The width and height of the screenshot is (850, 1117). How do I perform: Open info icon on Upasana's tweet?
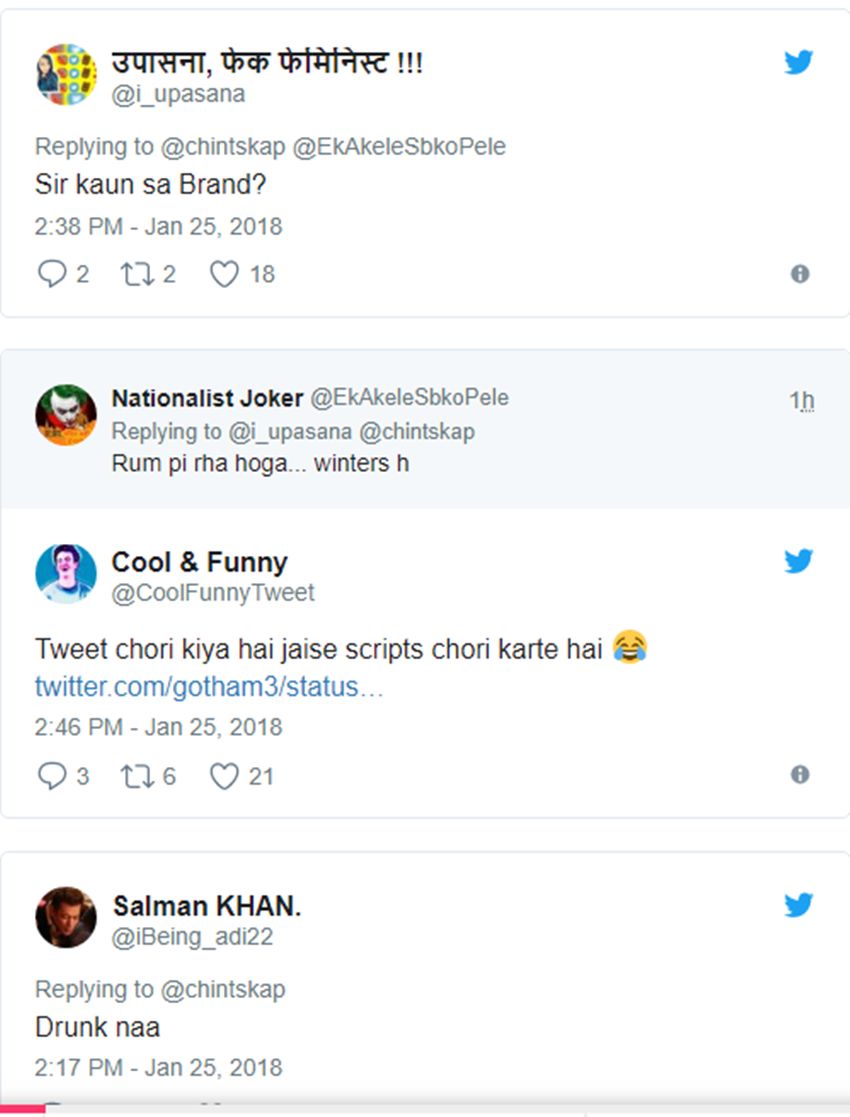[799, 274]
